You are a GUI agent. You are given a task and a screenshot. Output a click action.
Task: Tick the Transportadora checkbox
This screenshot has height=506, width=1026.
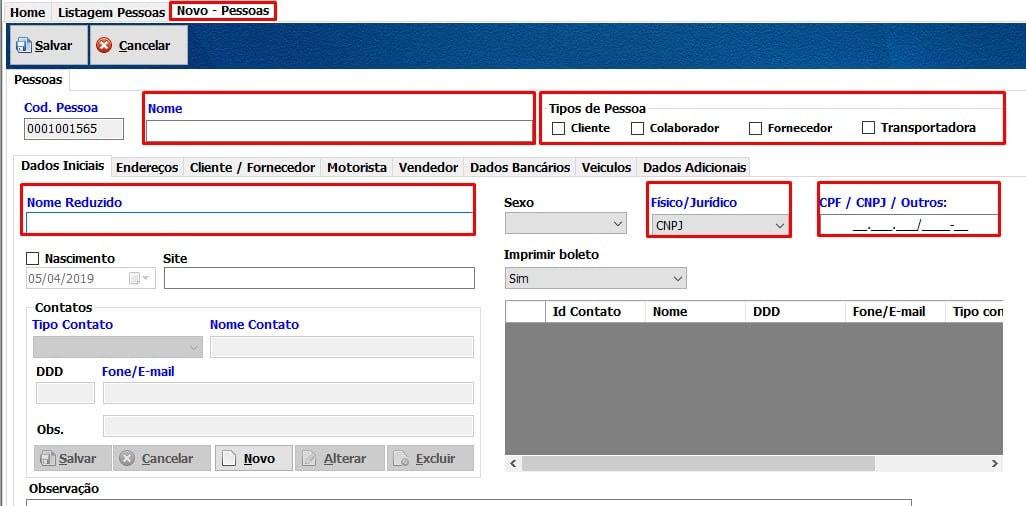coord(868,128)
